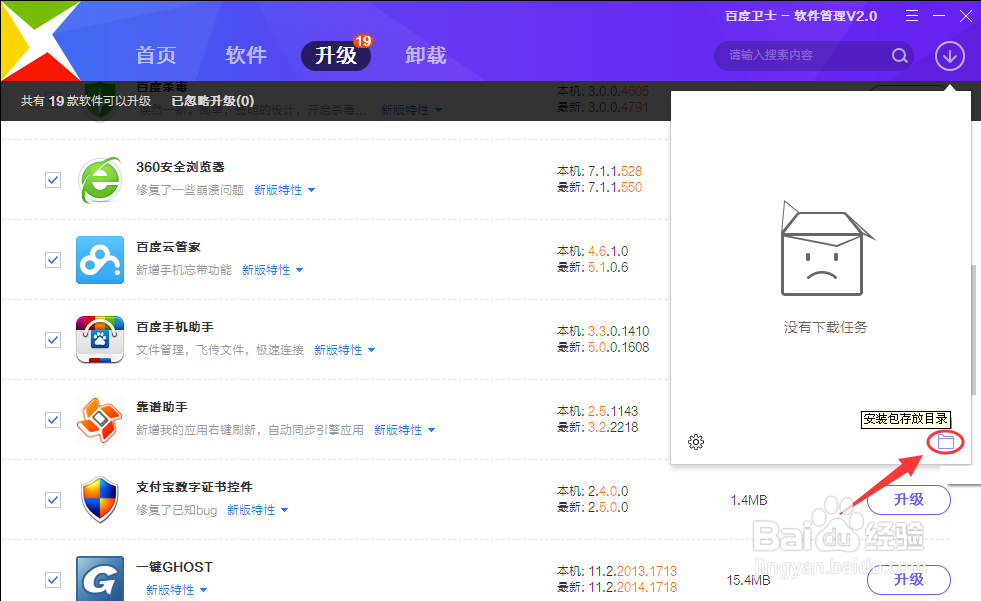Uncheck the 百度云管家 checkbox

tap(53, 259)
